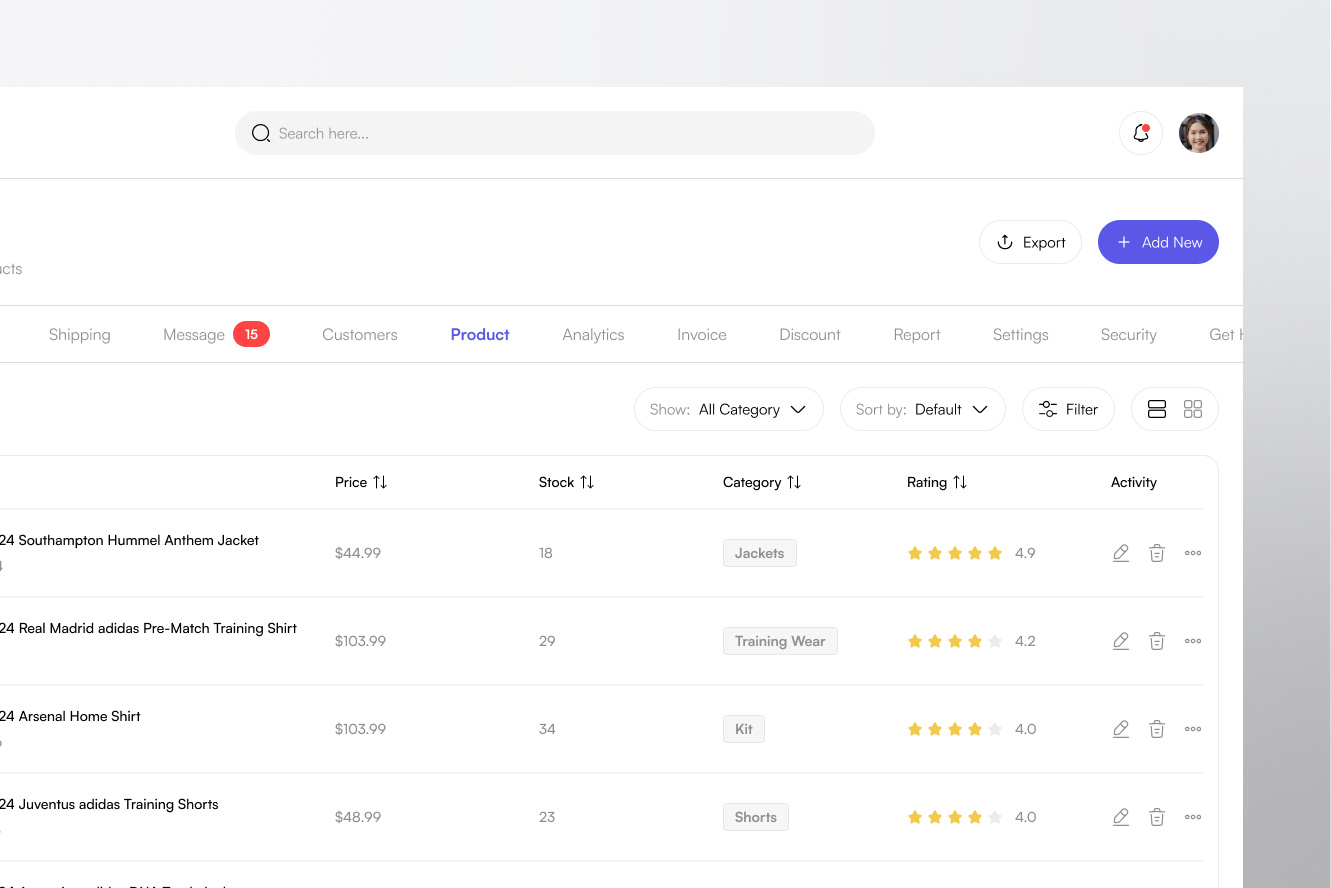
Task: Click the search magnifier icon
Action: [261, 133]
